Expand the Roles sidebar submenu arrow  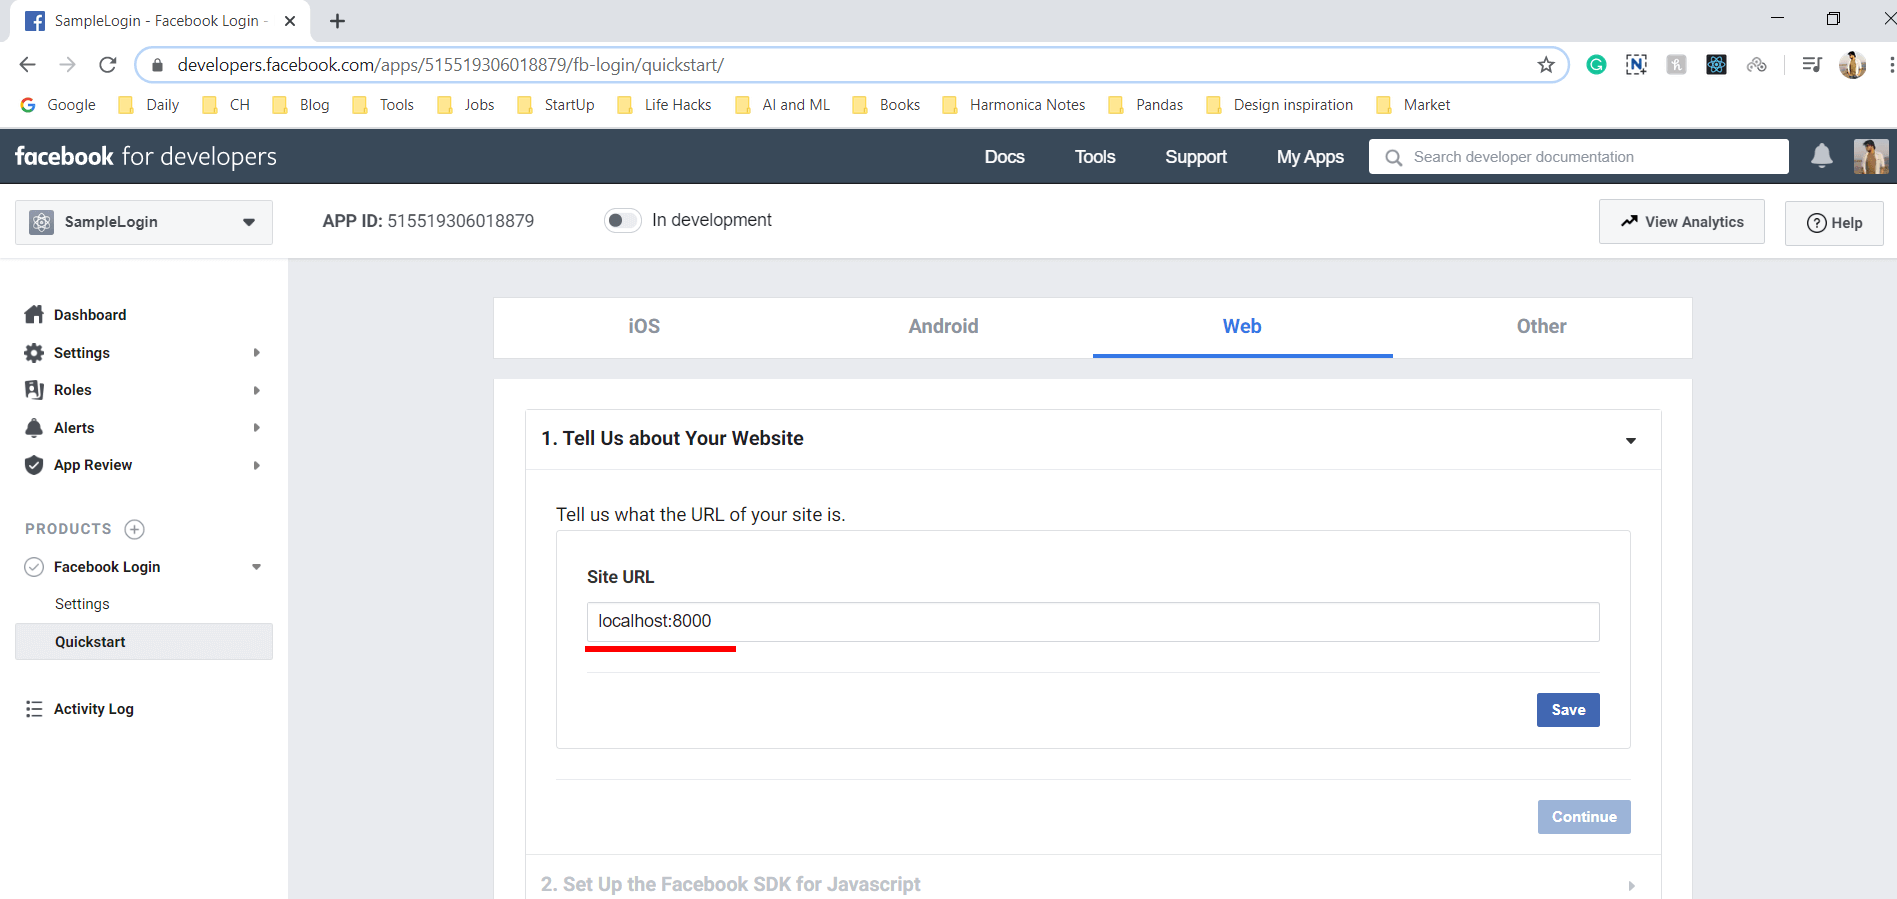(257, 390)
